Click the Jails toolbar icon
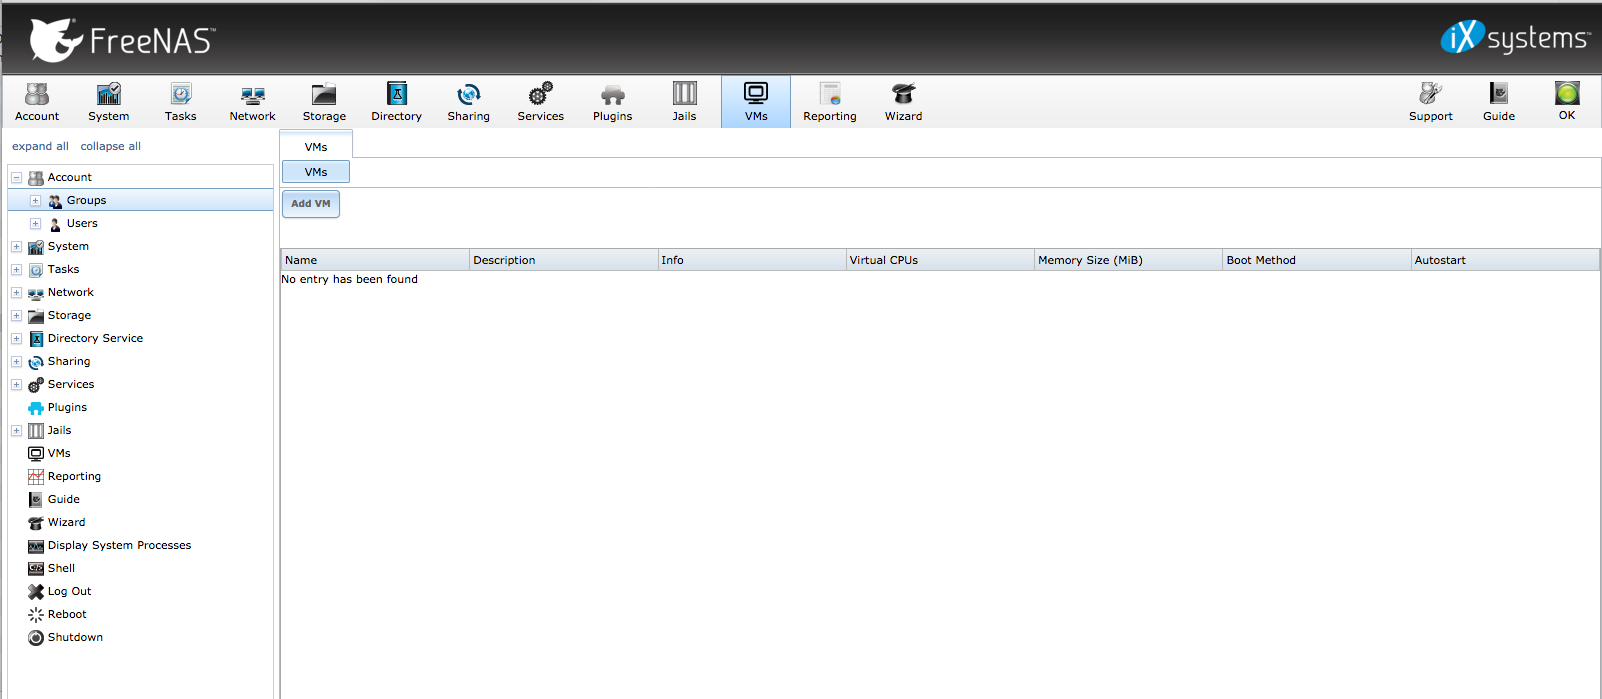Viewport: 1602px width, 699px height. tap(684, 101)
